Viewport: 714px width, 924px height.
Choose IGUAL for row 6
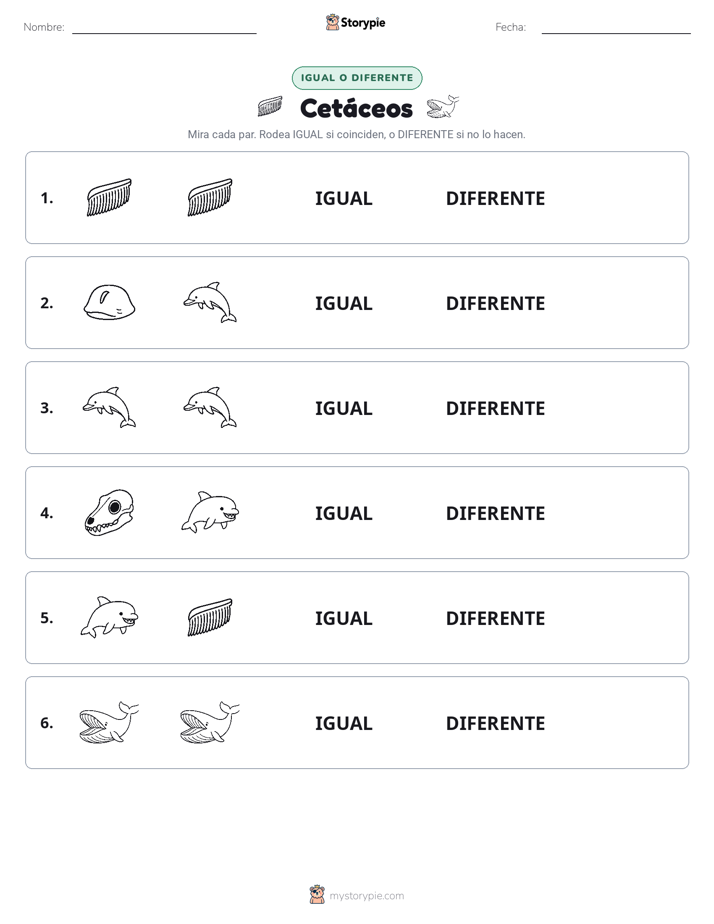343,723
